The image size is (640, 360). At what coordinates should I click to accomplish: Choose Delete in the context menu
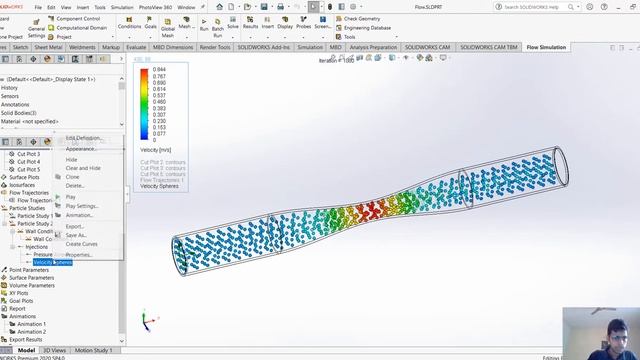tap(75, 186)
